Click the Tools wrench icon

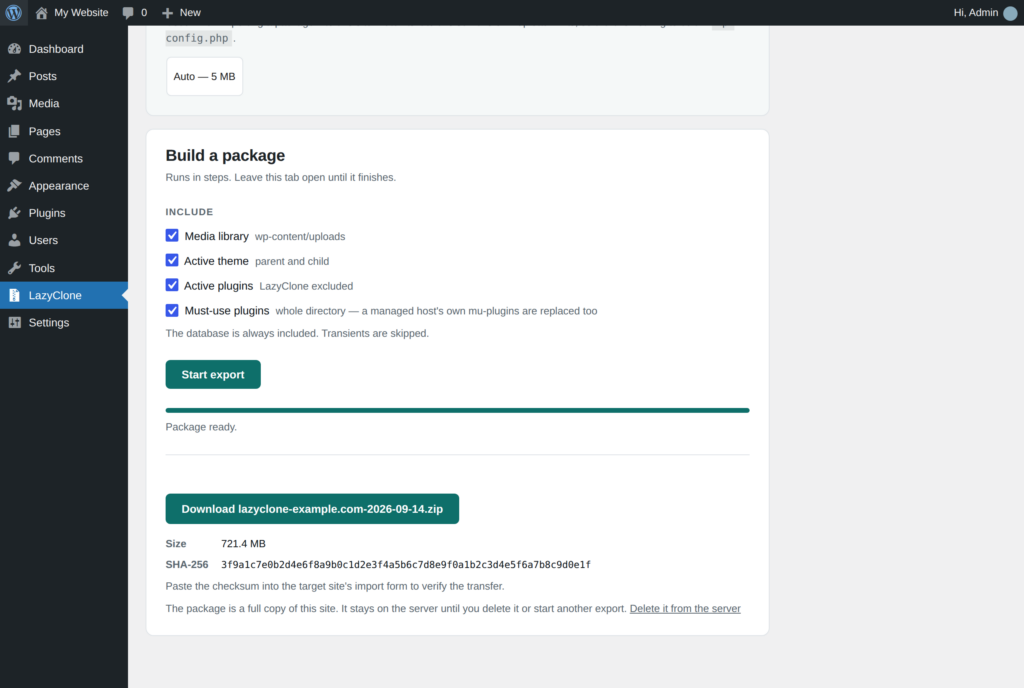14,268
